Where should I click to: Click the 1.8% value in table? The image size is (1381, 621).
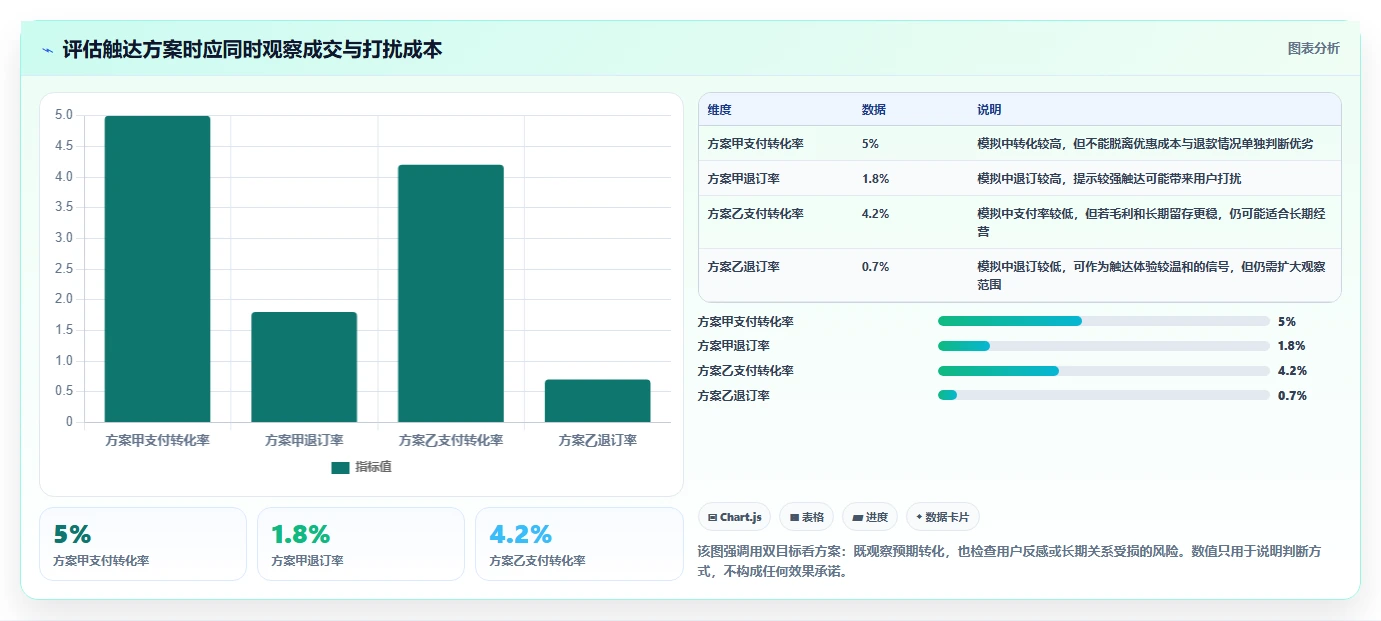click(x=875, y=179)
